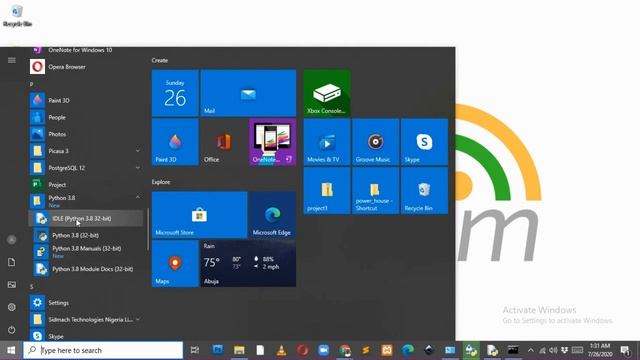Open Sublime Text from taskbar

[x=366, y=350]
